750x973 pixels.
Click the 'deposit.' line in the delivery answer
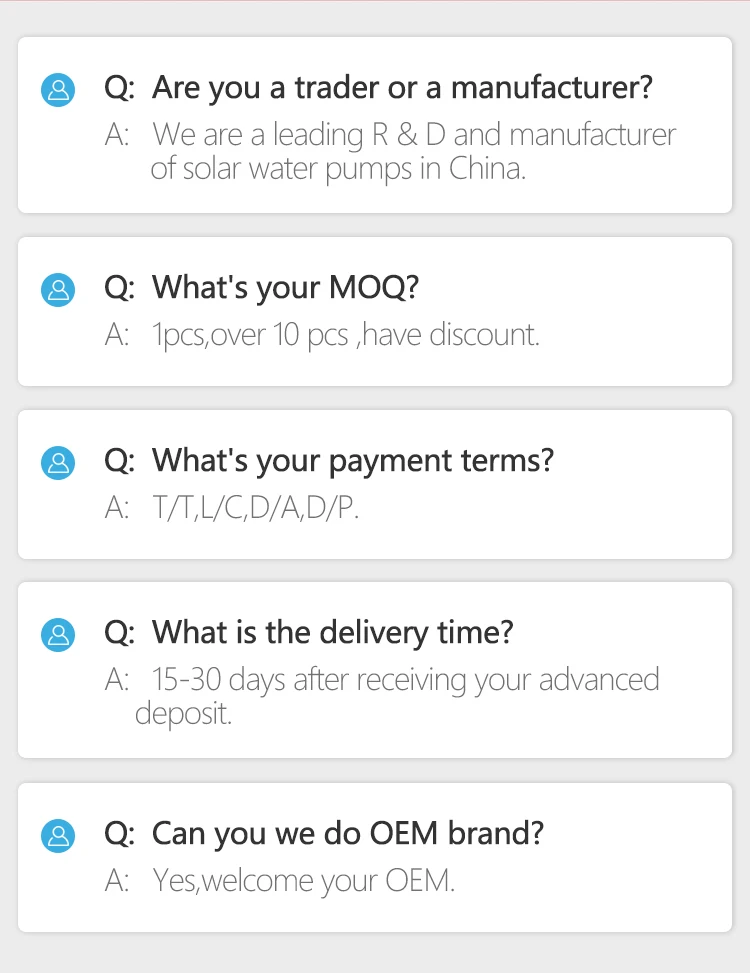point(183,714)
